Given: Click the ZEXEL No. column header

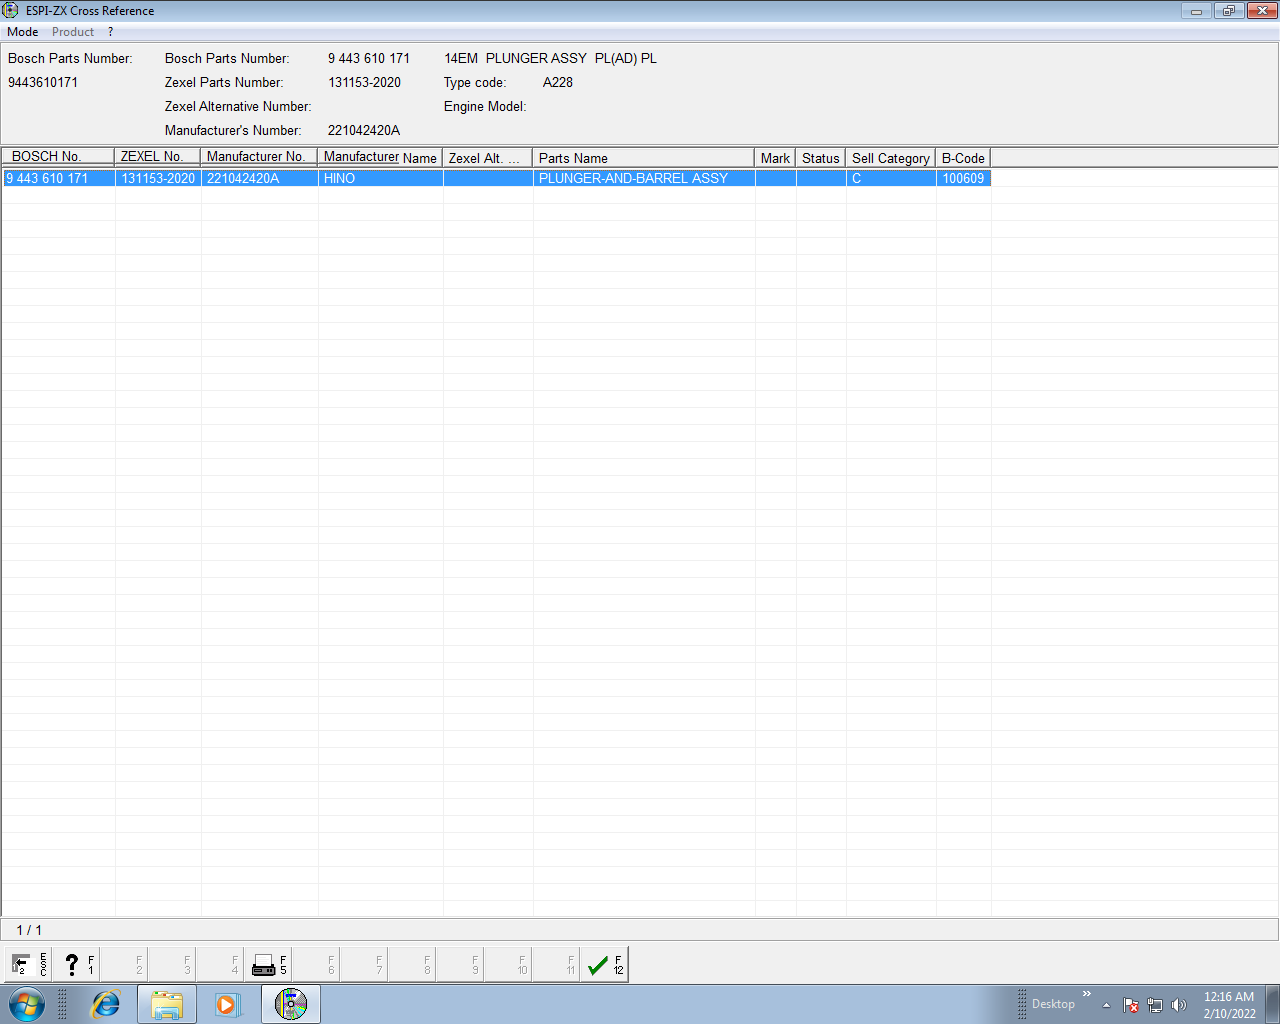Looking at the screenshot, I should [x=157, y=157].
